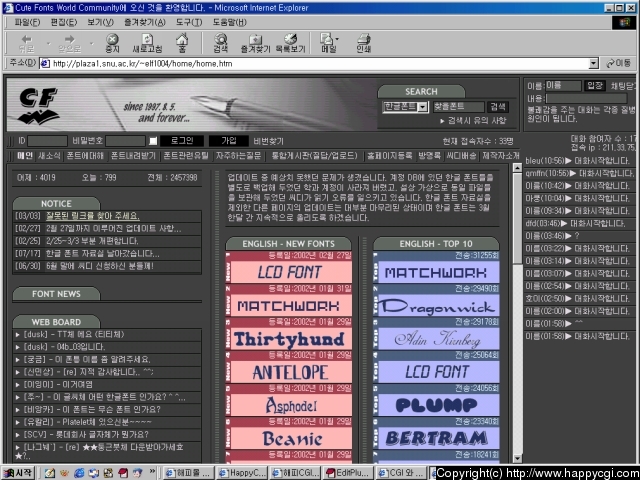Viewport: 640px width, 480px height.
Task: Go back with the 뒤로 toolbar icon
Action: pyautogui.click(x=27, y=43)
